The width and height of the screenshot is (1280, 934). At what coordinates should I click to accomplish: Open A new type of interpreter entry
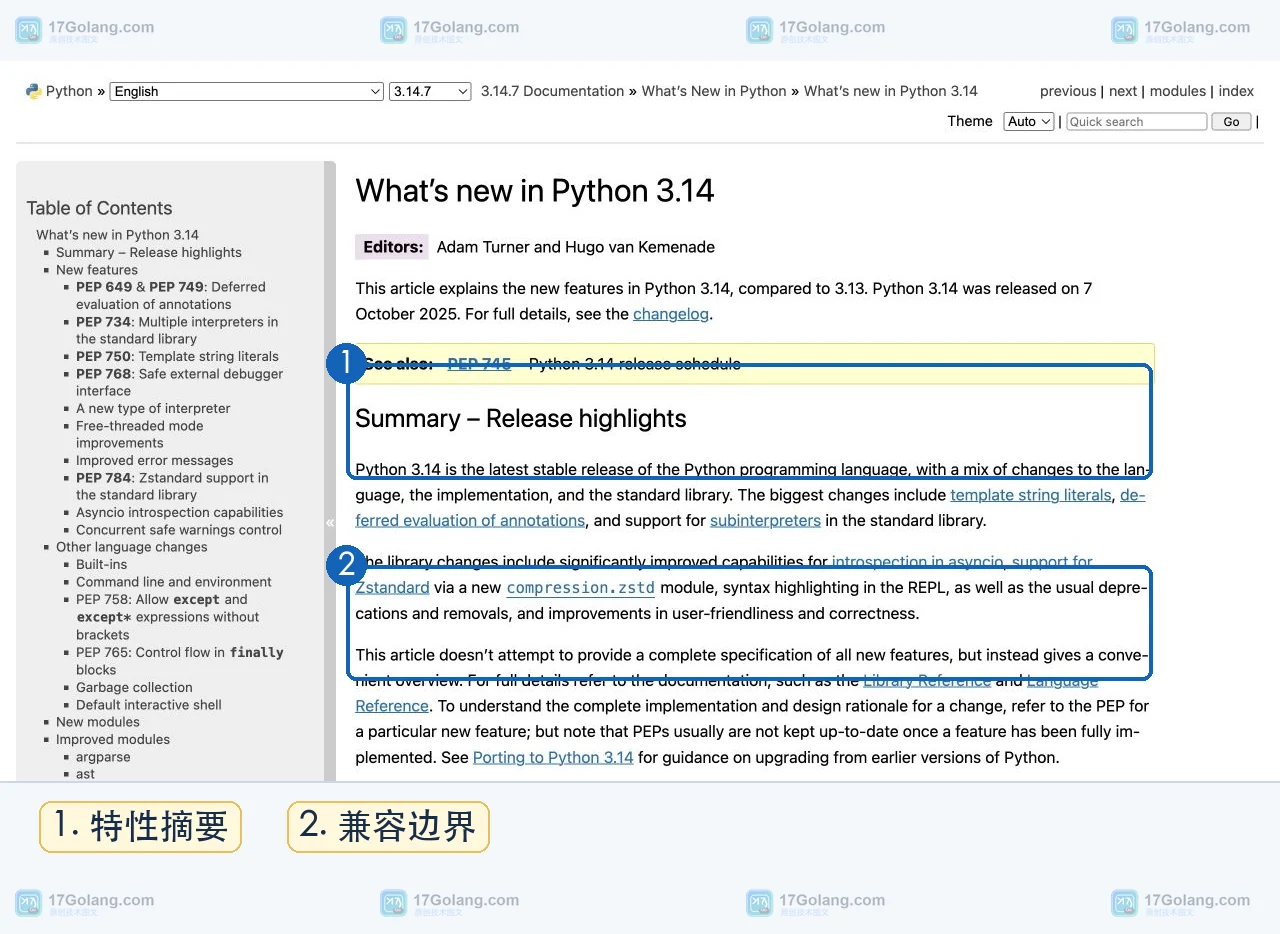click(153, 409)
